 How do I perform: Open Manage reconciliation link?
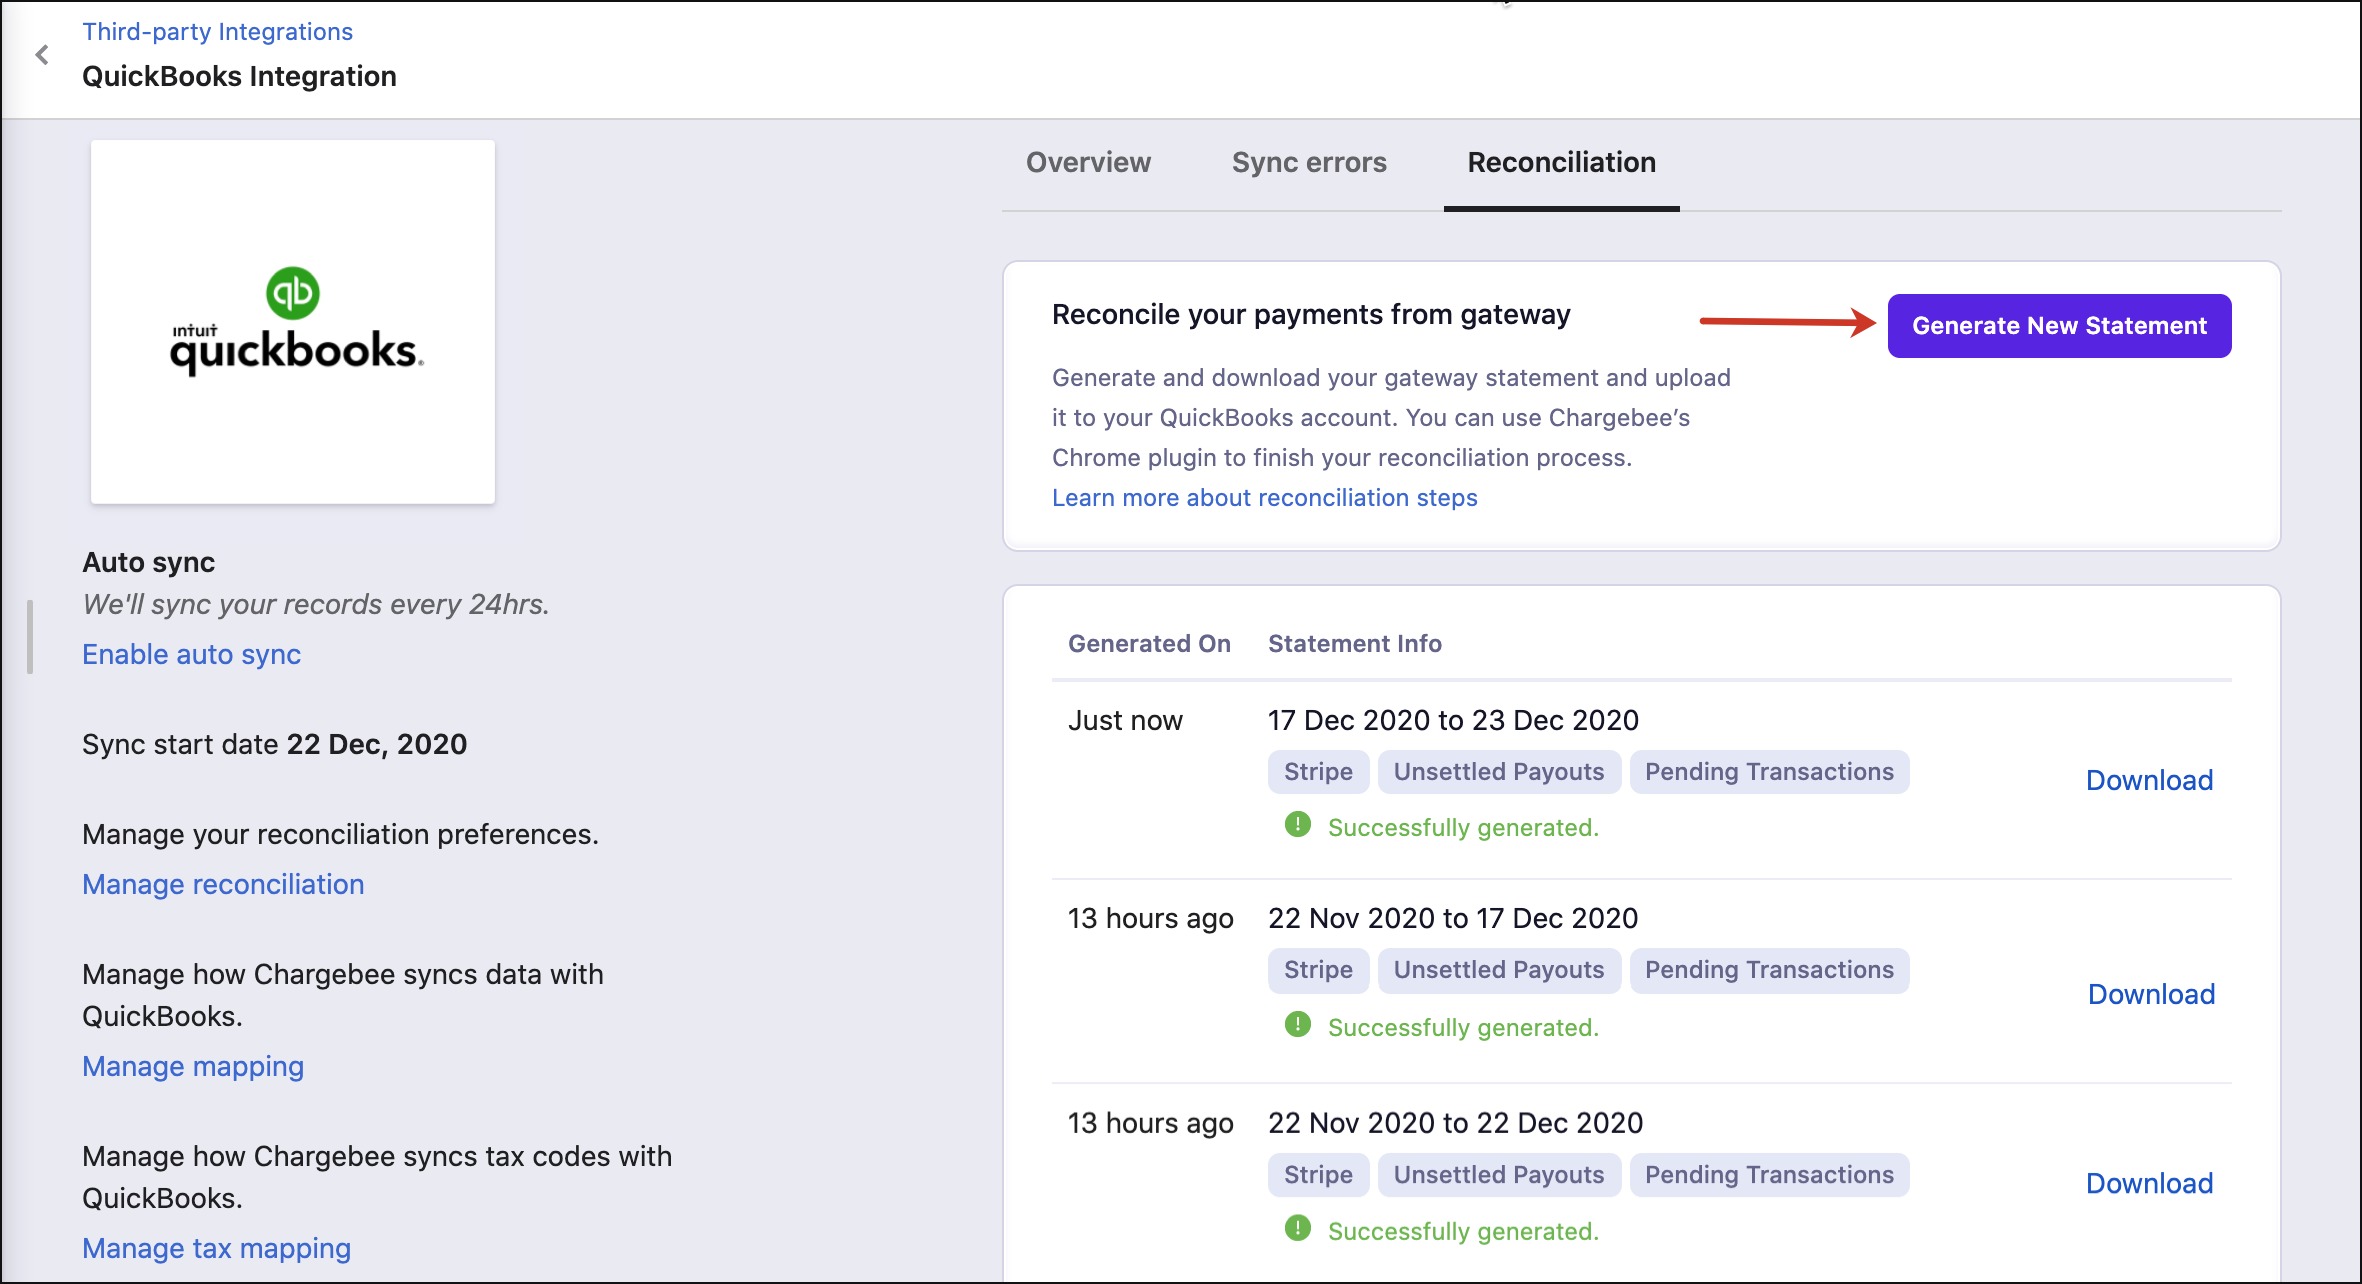223,884
